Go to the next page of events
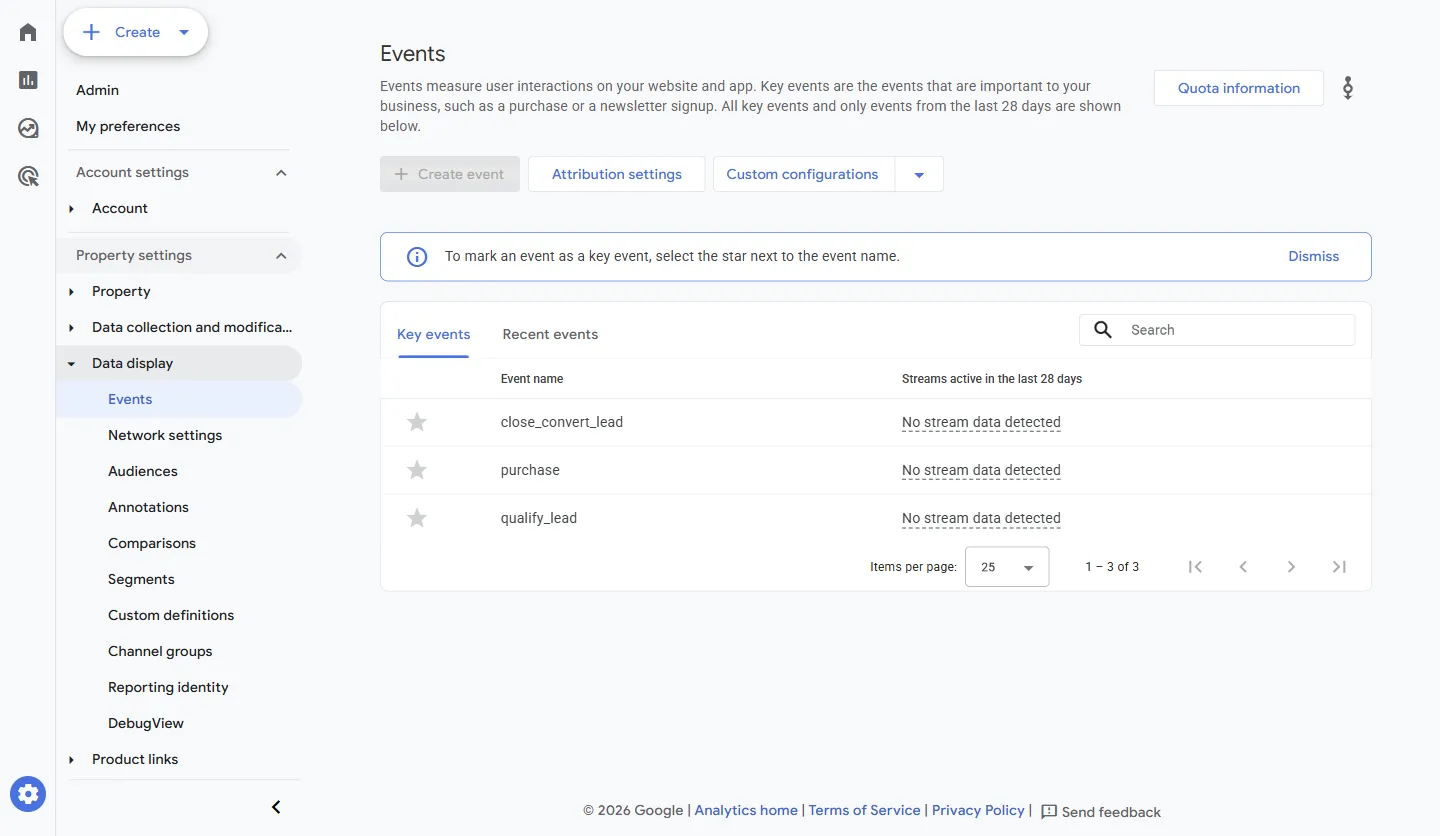Image resolution: width=1440 pixels, height=836 pixels. click(1291, 567)
